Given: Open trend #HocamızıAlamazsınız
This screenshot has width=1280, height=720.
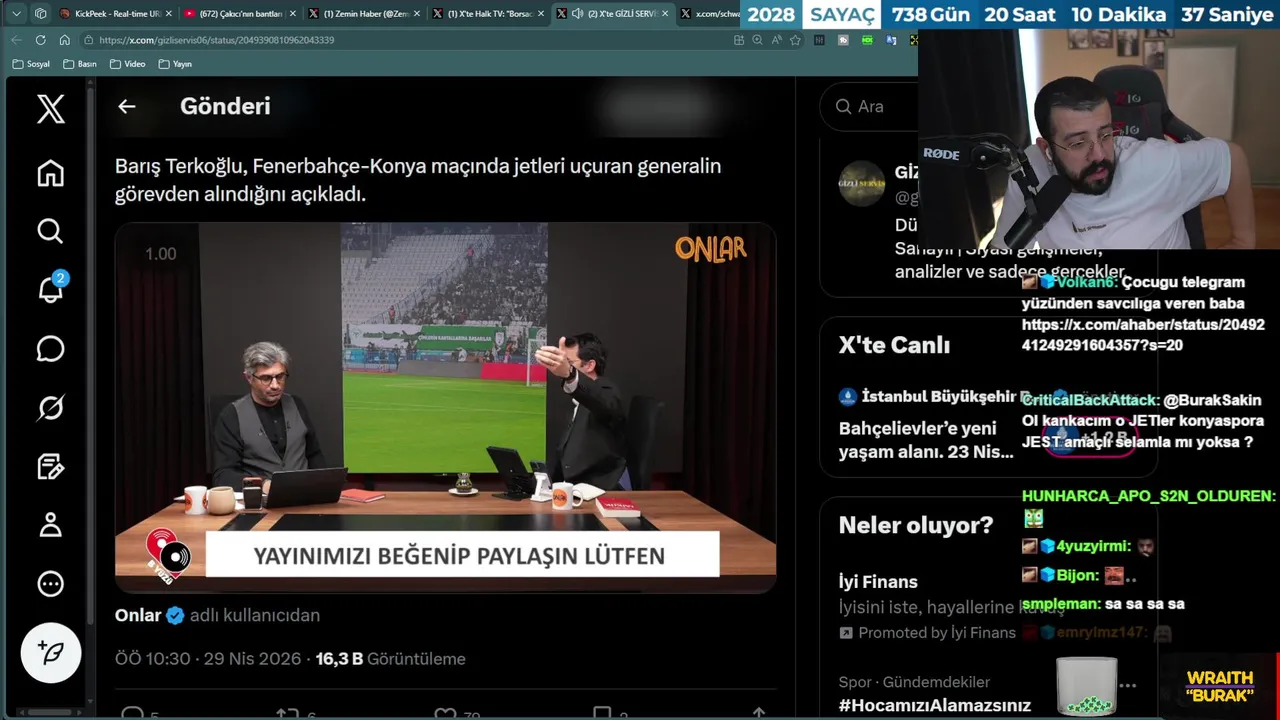Looking at the screenshot, I should point(935,706).
